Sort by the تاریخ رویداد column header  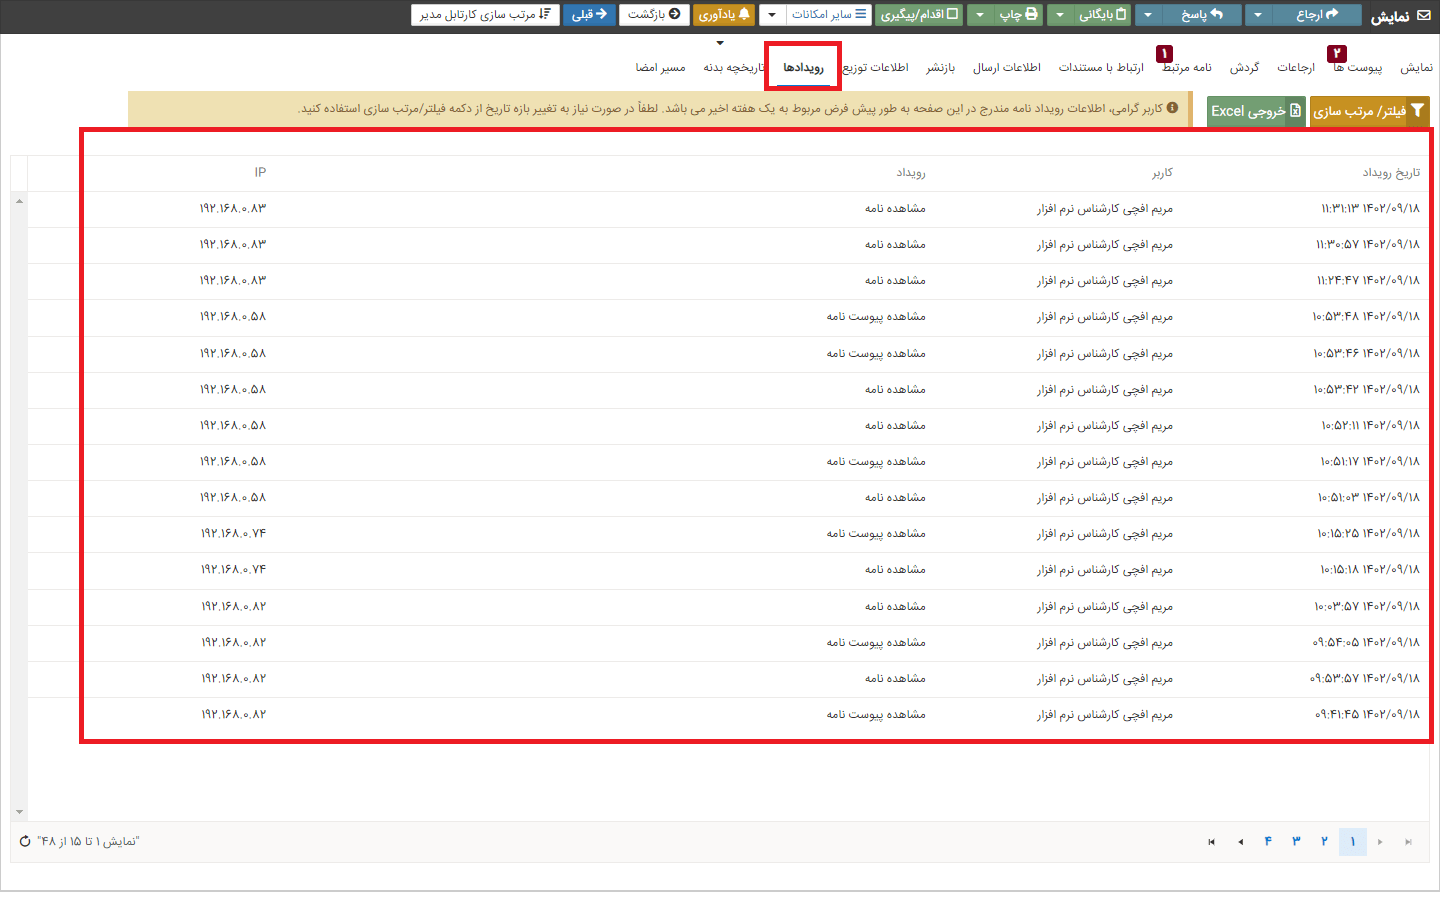click(1390, 173)
